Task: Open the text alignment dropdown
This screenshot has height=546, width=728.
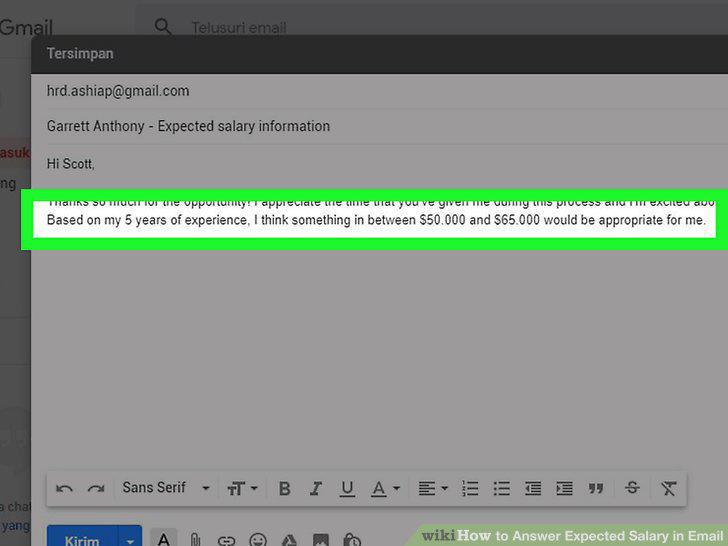Action: [x=433, y=488]
